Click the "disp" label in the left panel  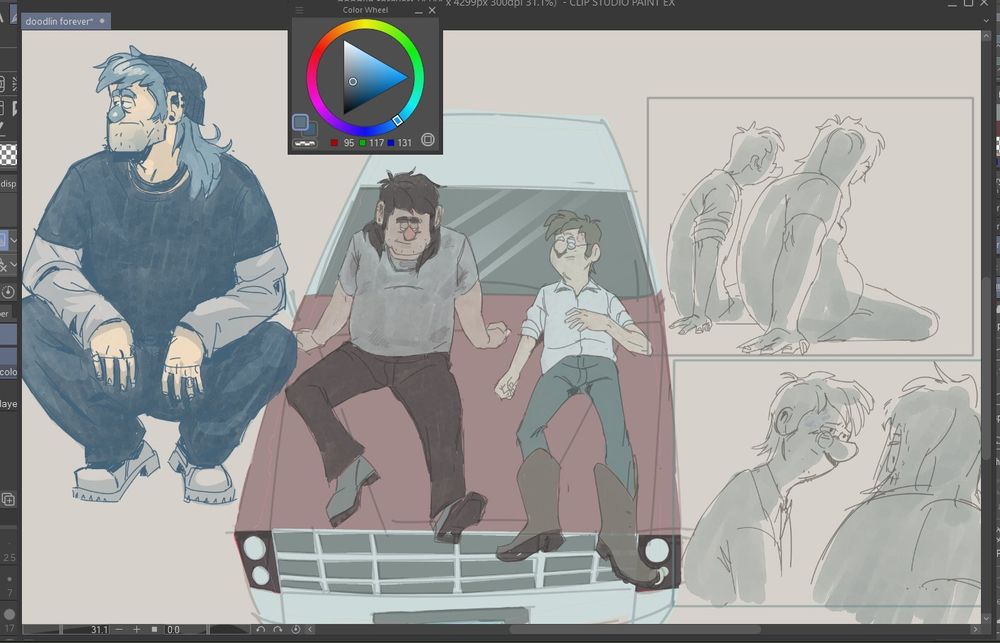[x=8, y=184]
